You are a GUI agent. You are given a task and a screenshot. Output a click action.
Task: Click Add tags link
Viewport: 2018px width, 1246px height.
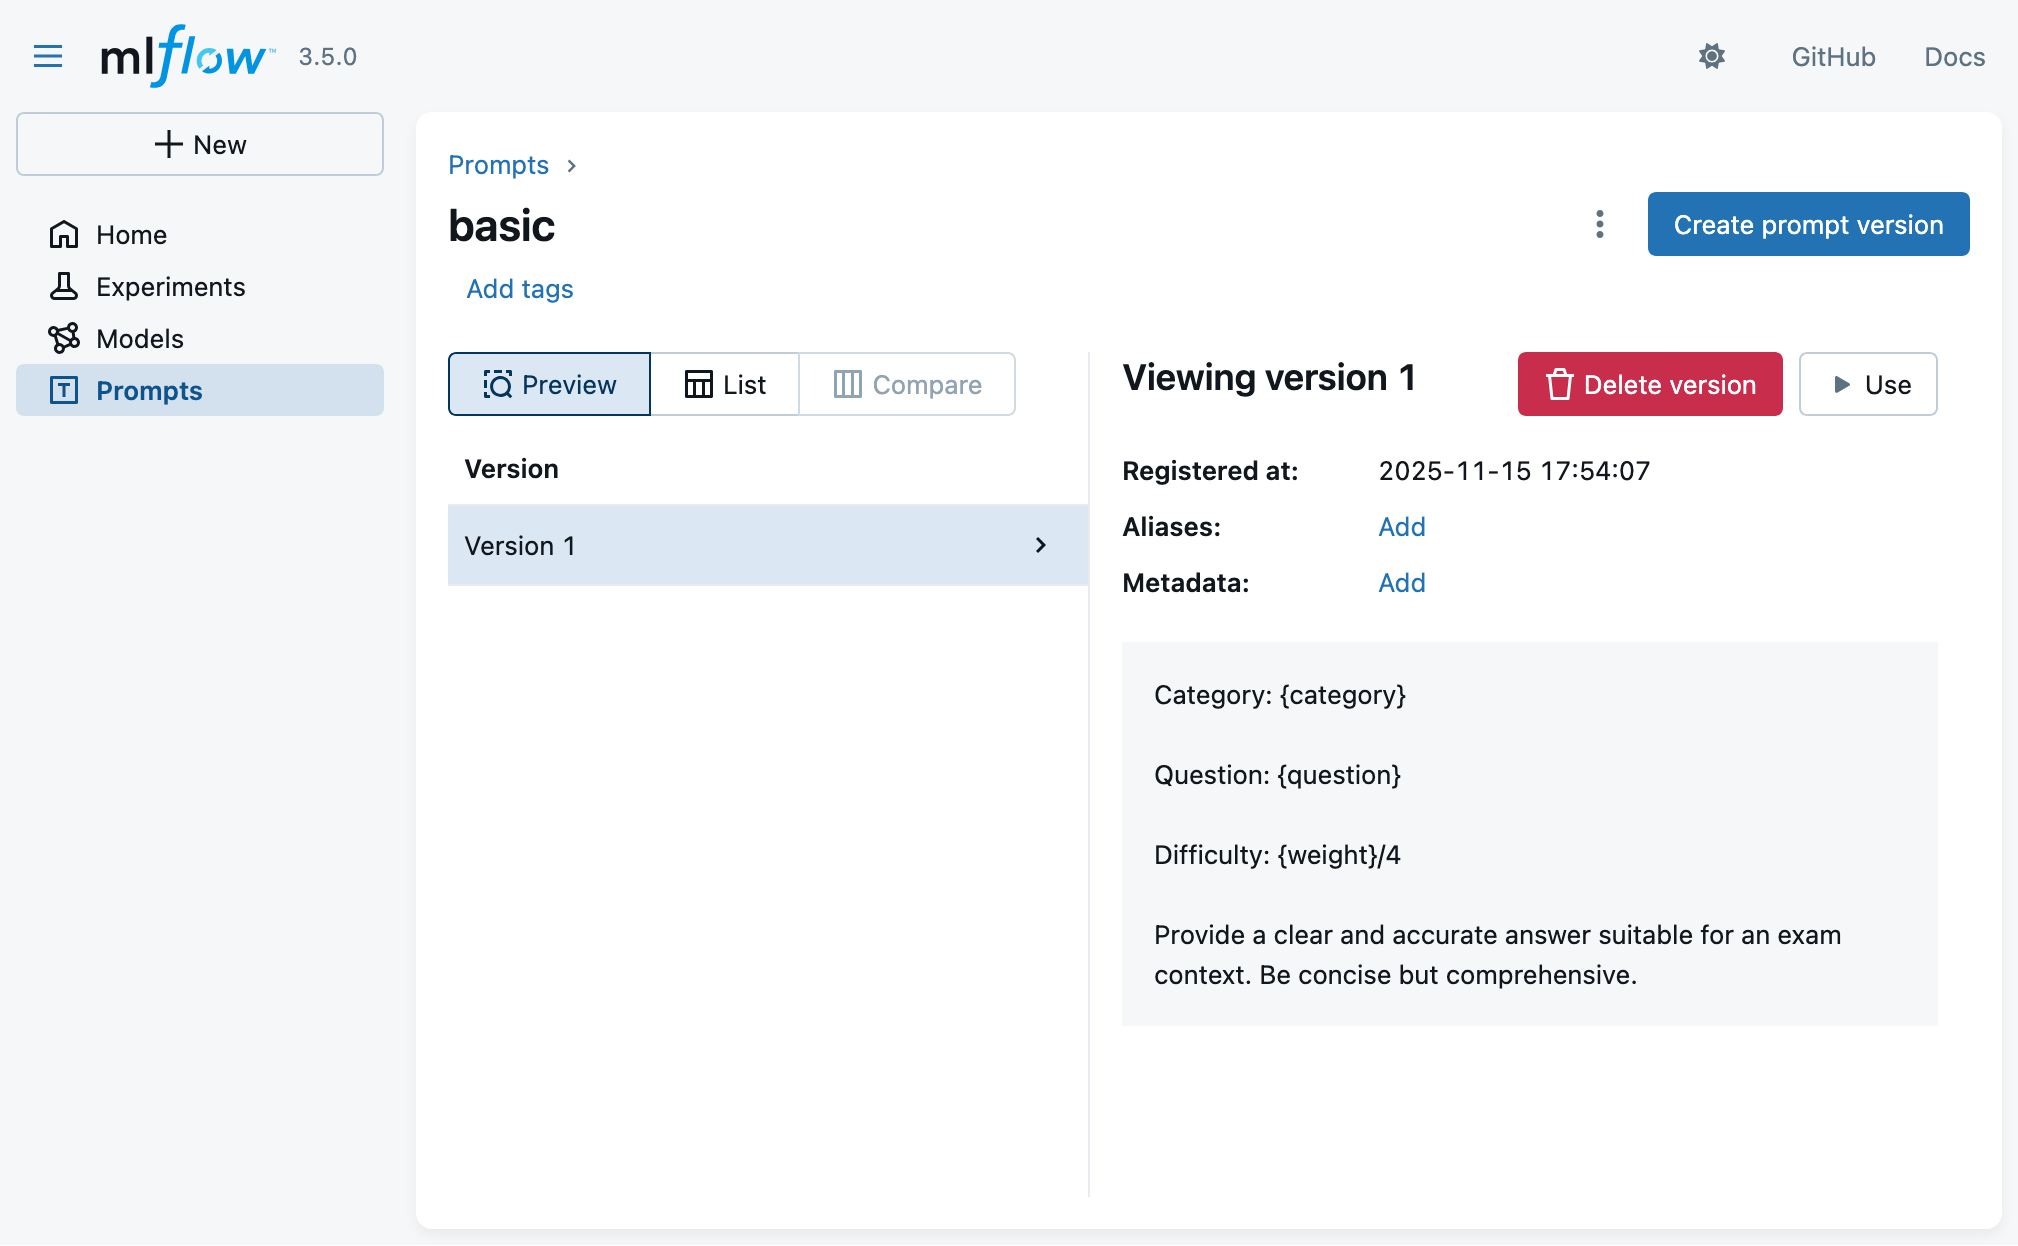coord(519,289)
